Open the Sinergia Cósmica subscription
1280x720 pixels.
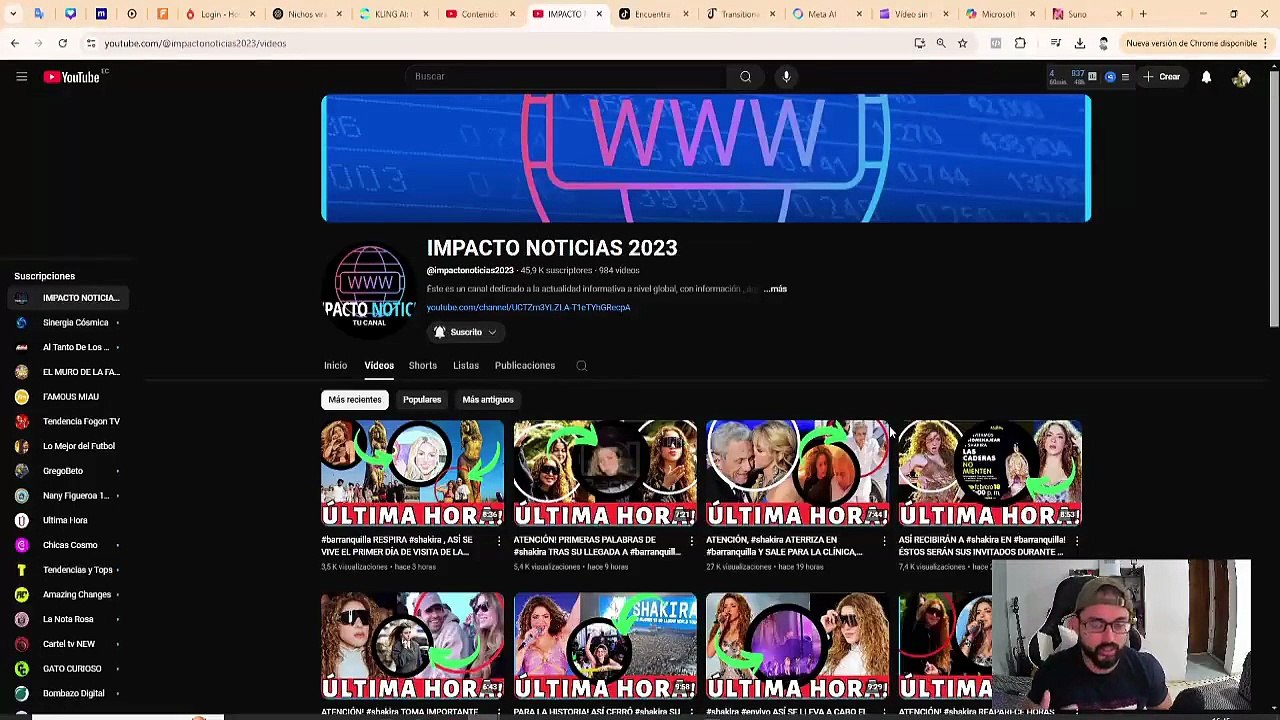pos(68,323)
